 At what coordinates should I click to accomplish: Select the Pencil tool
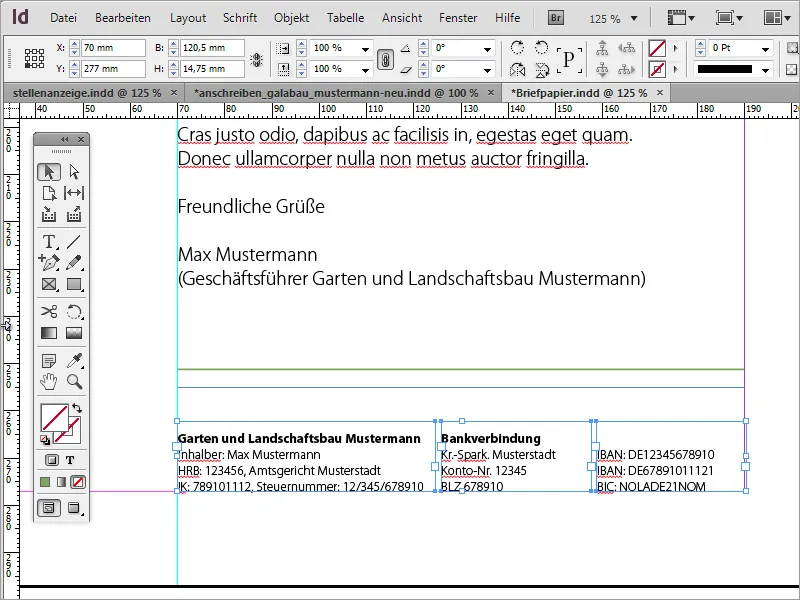pyautogui.click(x=74, y=263)
